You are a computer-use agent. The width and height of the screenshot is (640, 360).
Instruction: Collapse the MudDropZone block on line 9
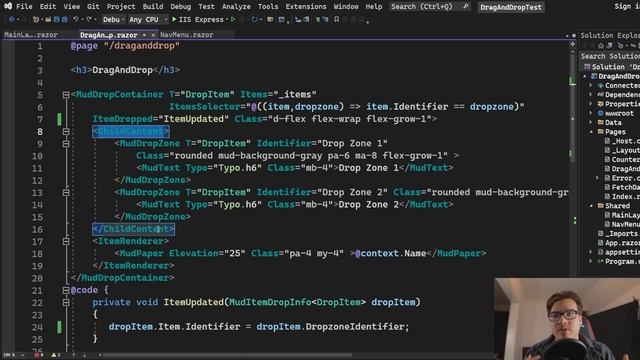pyautogui.click(x=66, y=144)
